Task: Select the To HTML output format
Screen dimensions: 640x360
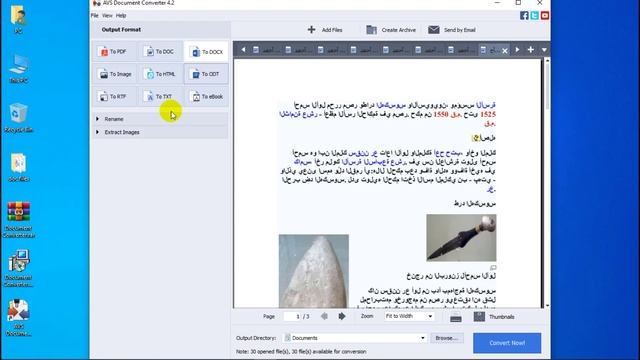Action: click(x=160, y=74)
